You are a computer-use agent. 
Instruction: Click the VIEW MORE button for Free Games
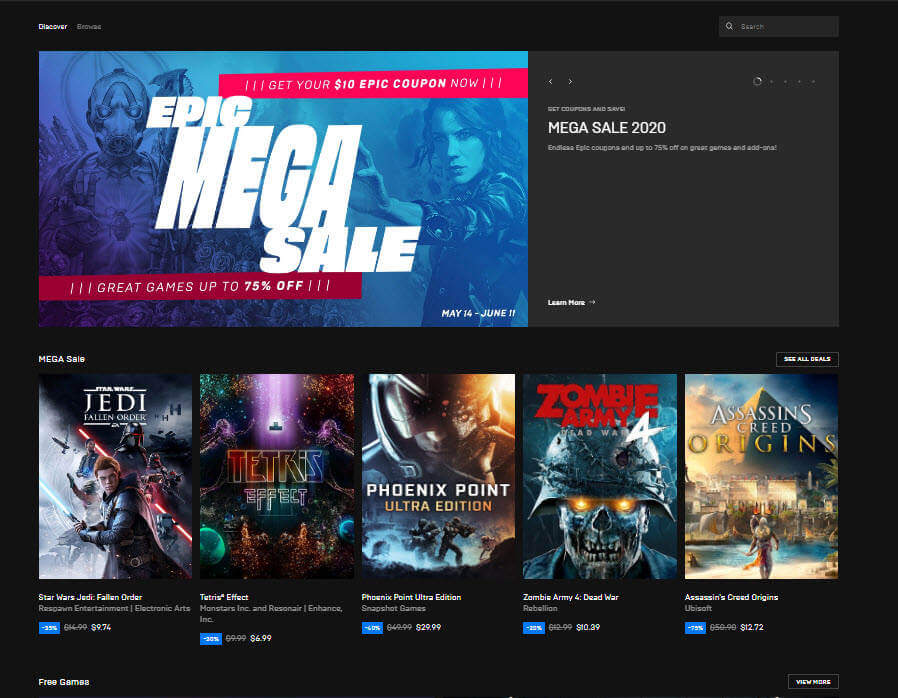[813, 681]
